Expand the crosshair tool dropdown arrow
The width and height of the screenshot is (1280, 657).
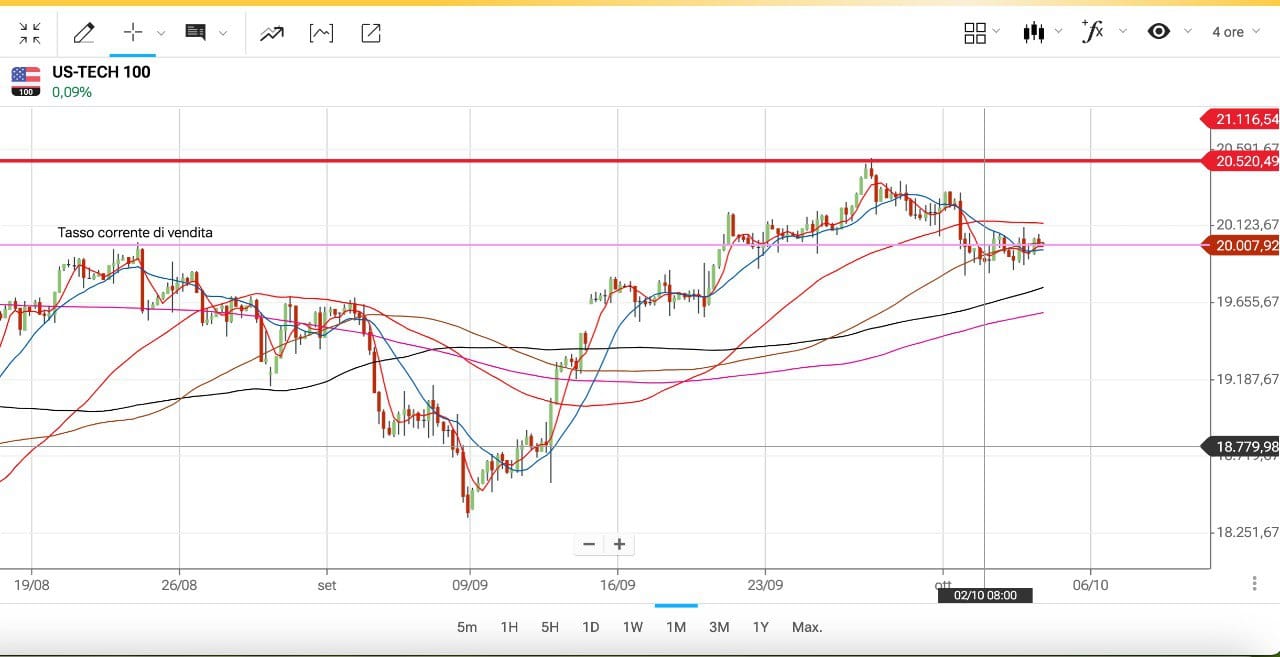click(161, 33)
